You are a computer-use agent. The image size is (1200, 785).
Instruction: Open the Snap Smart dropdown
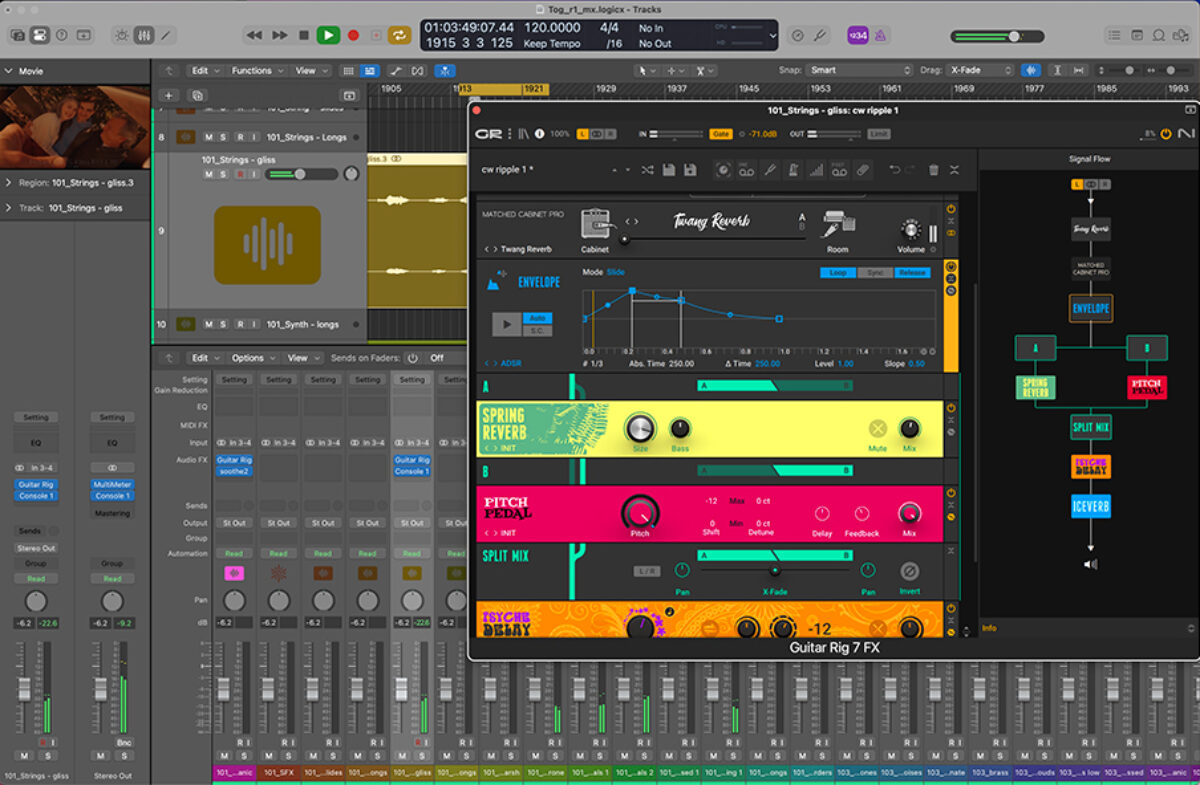click(862, 71)
